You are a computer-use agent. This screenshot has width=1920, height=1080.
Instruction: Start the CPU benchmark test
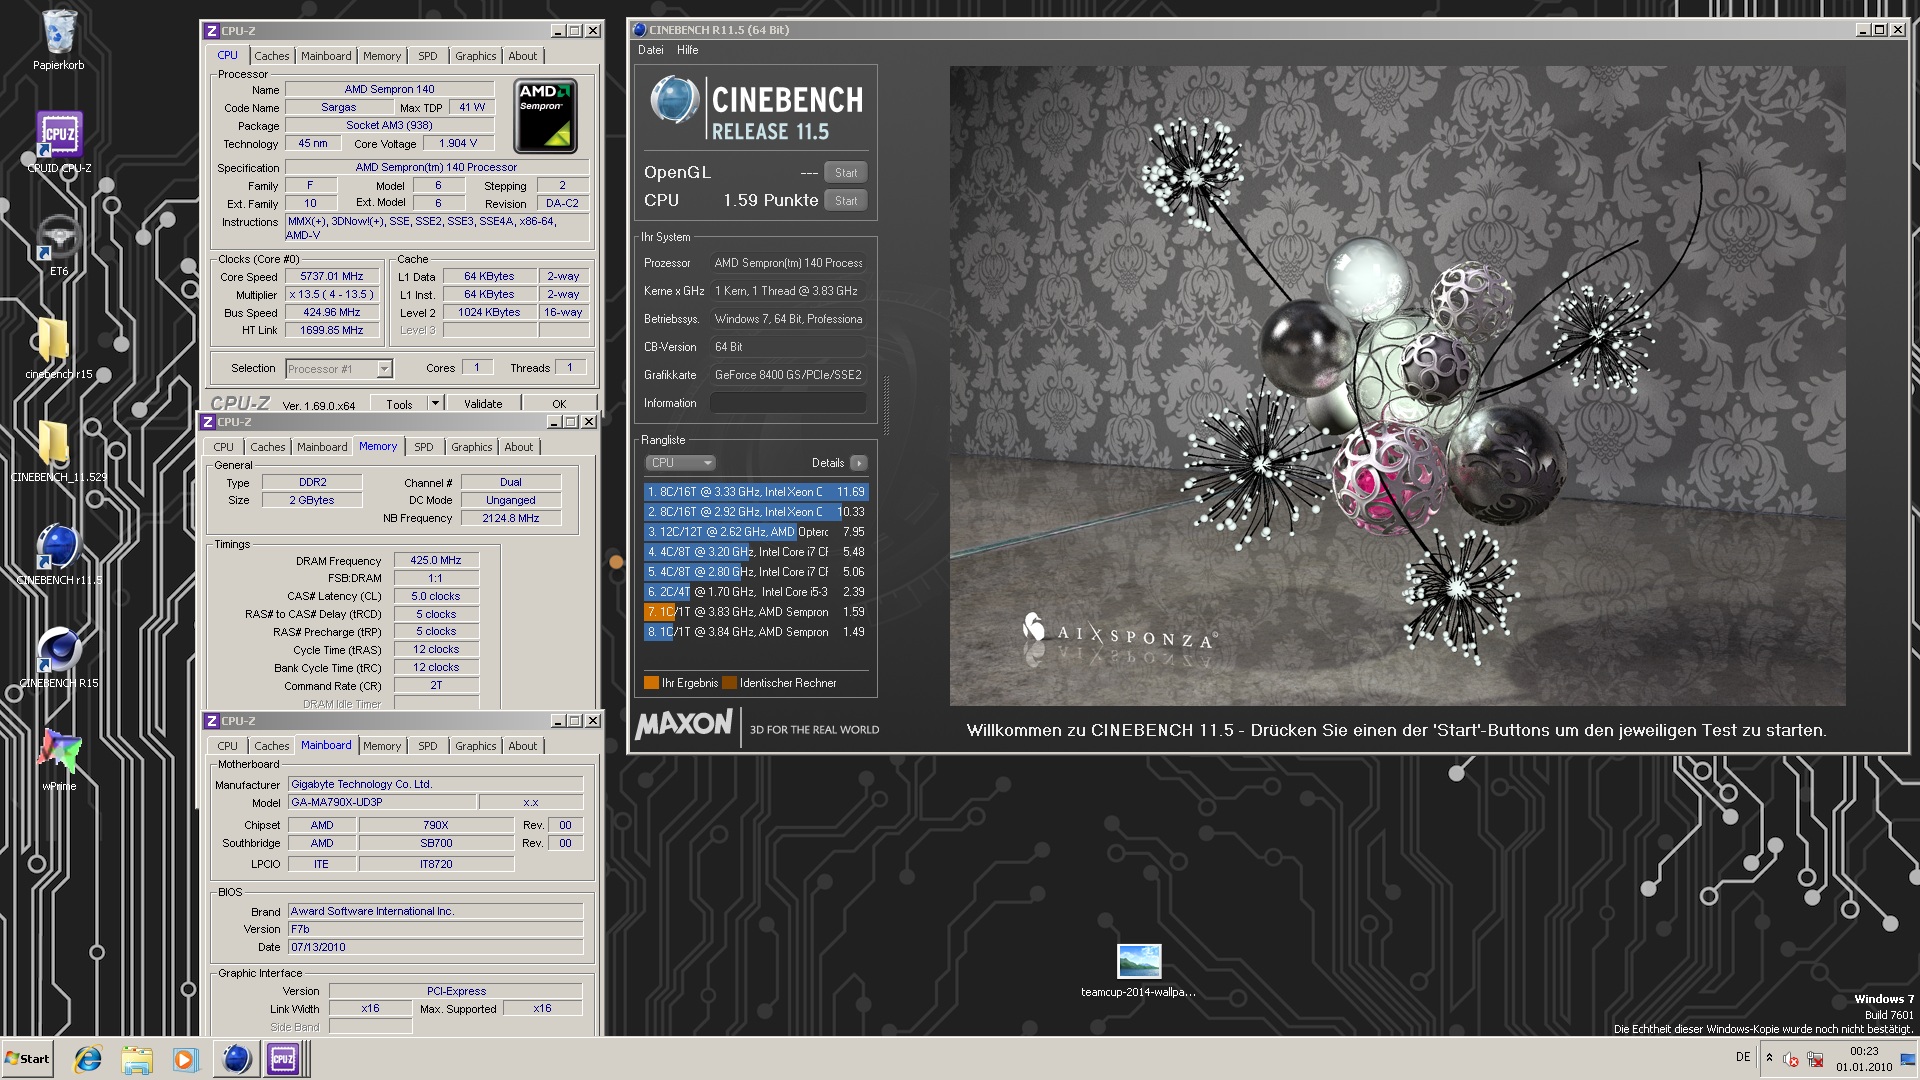[x=846, y=200]
